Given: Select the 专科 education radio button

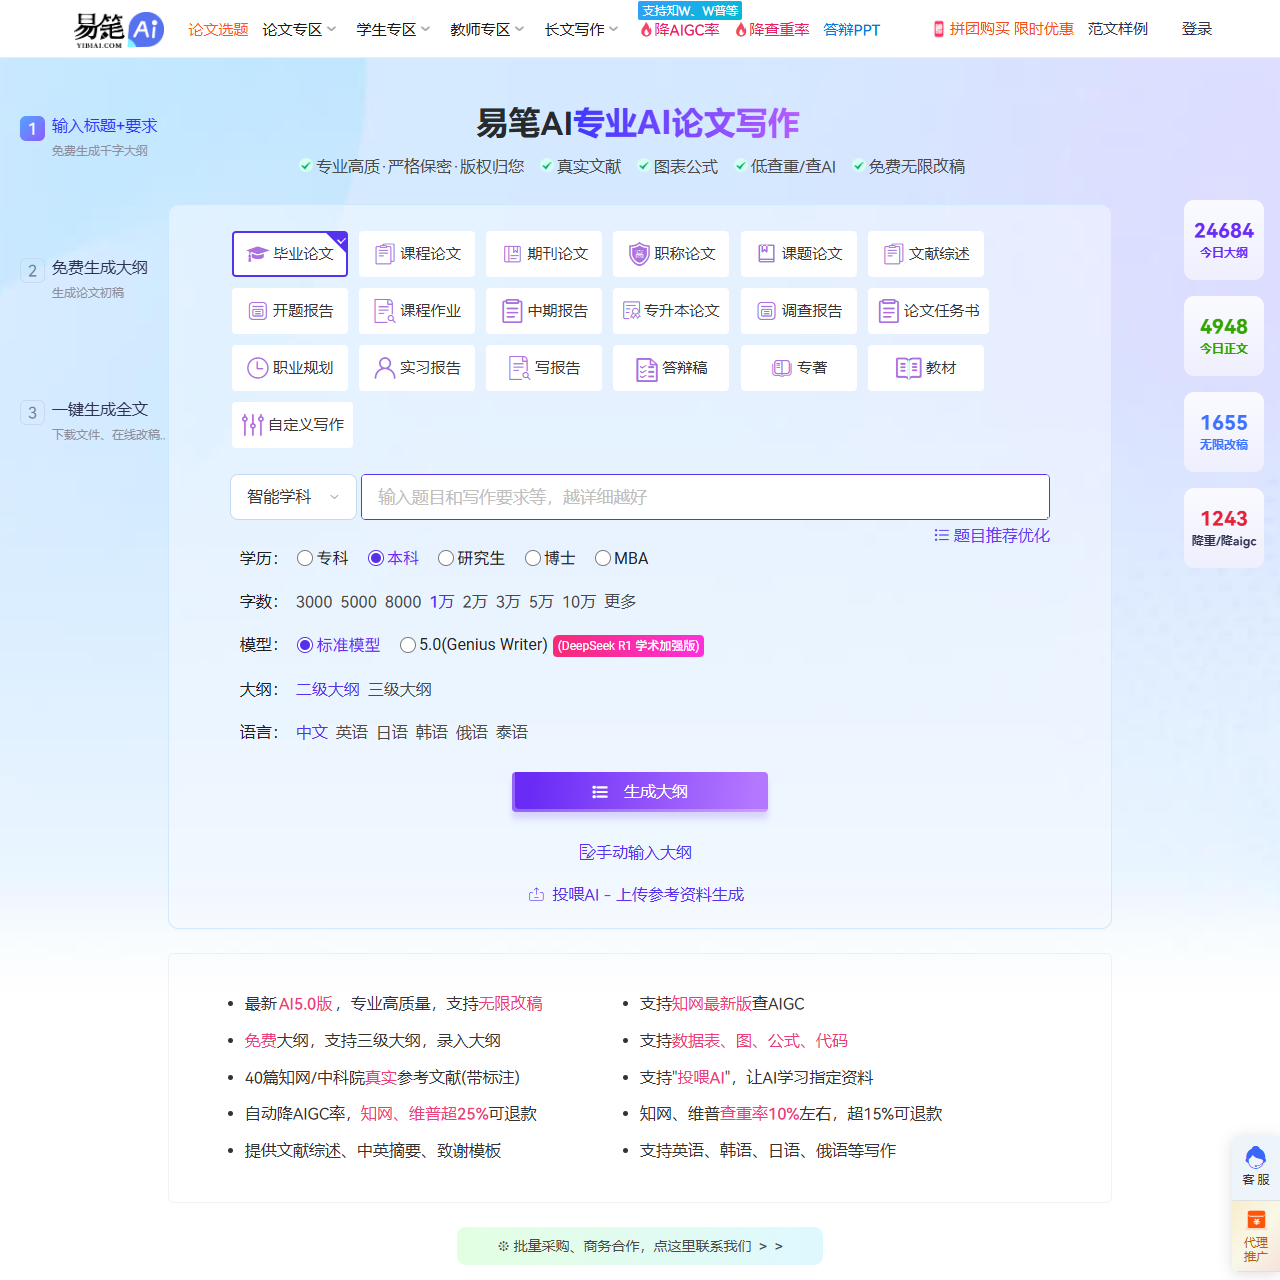Looking at the screenshot, I should click(305, 558).
